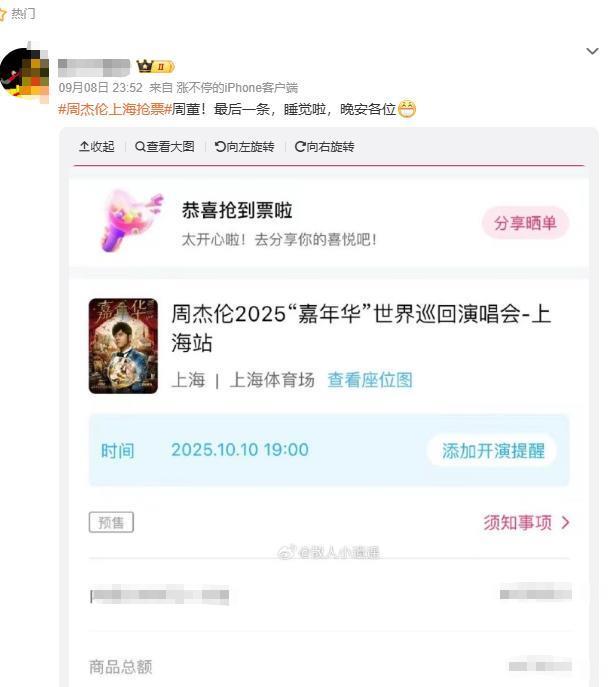Click the 张不停的iPhone客户端 source link
This screenshot has height=687, width=612.
[237, 88]
